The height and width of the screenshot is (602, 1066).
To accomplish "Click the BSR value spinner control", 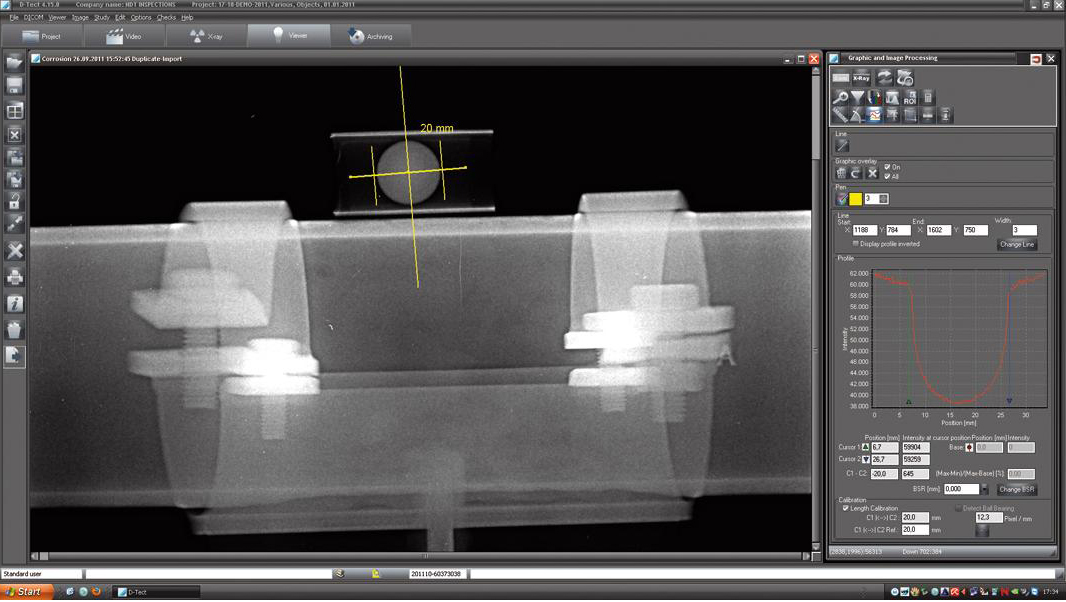I will pyautogui.click(x=985, y=489).
